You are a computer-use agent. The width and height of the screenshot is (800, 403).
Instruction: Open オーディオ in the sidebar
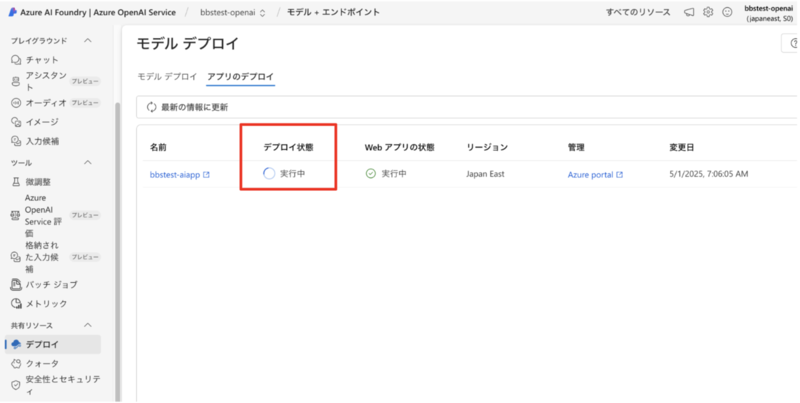46,103
